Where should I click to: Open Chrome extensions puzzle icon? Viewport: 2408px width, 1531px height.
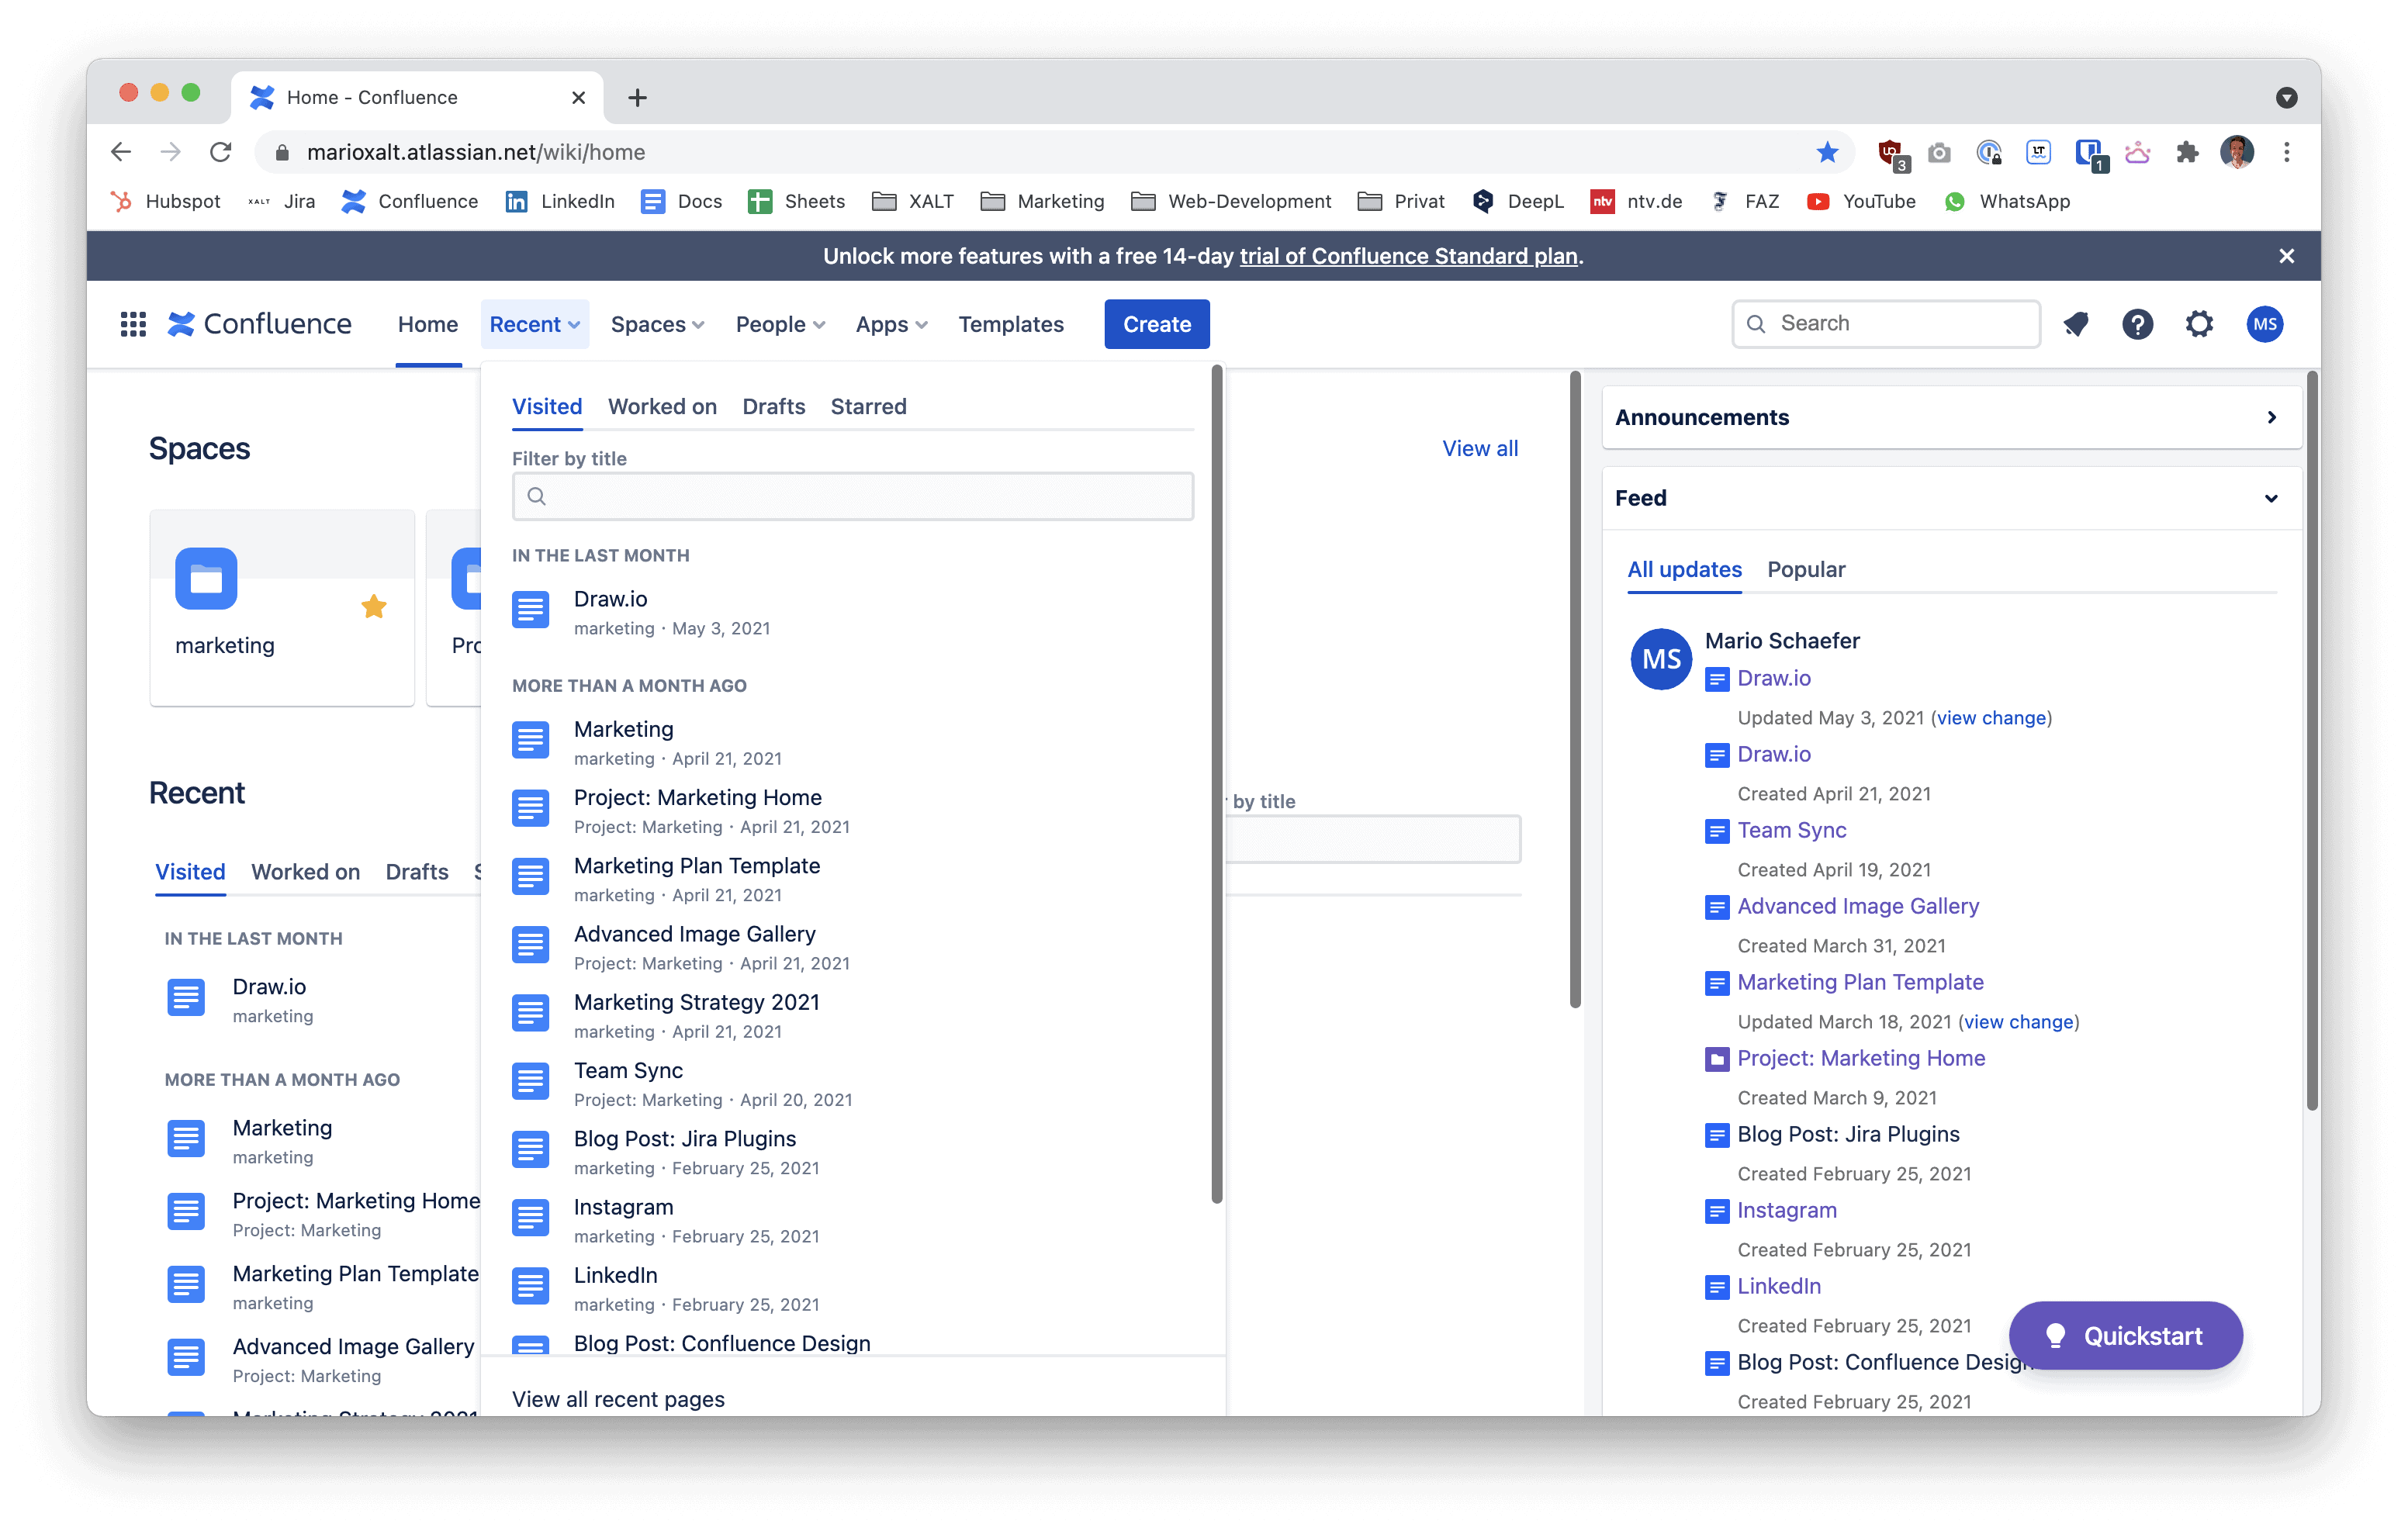(2187, 152)
